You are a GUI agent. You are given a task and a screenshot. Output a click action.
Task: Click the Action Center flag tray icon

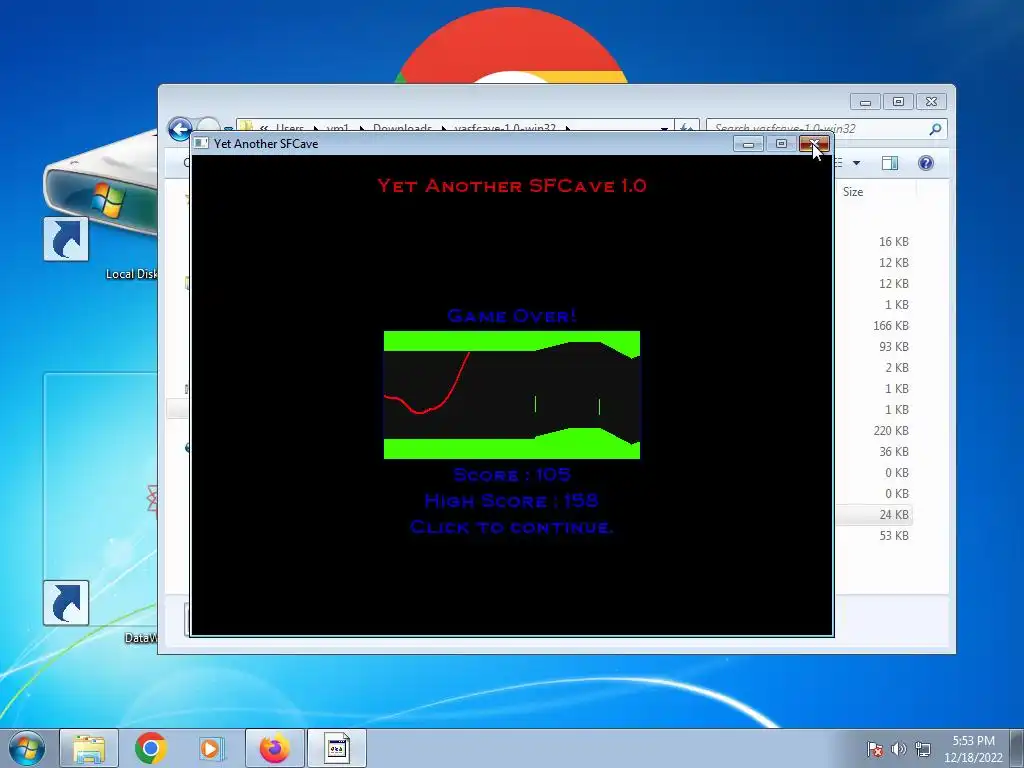pyautogui.click(x=875, y=749)
